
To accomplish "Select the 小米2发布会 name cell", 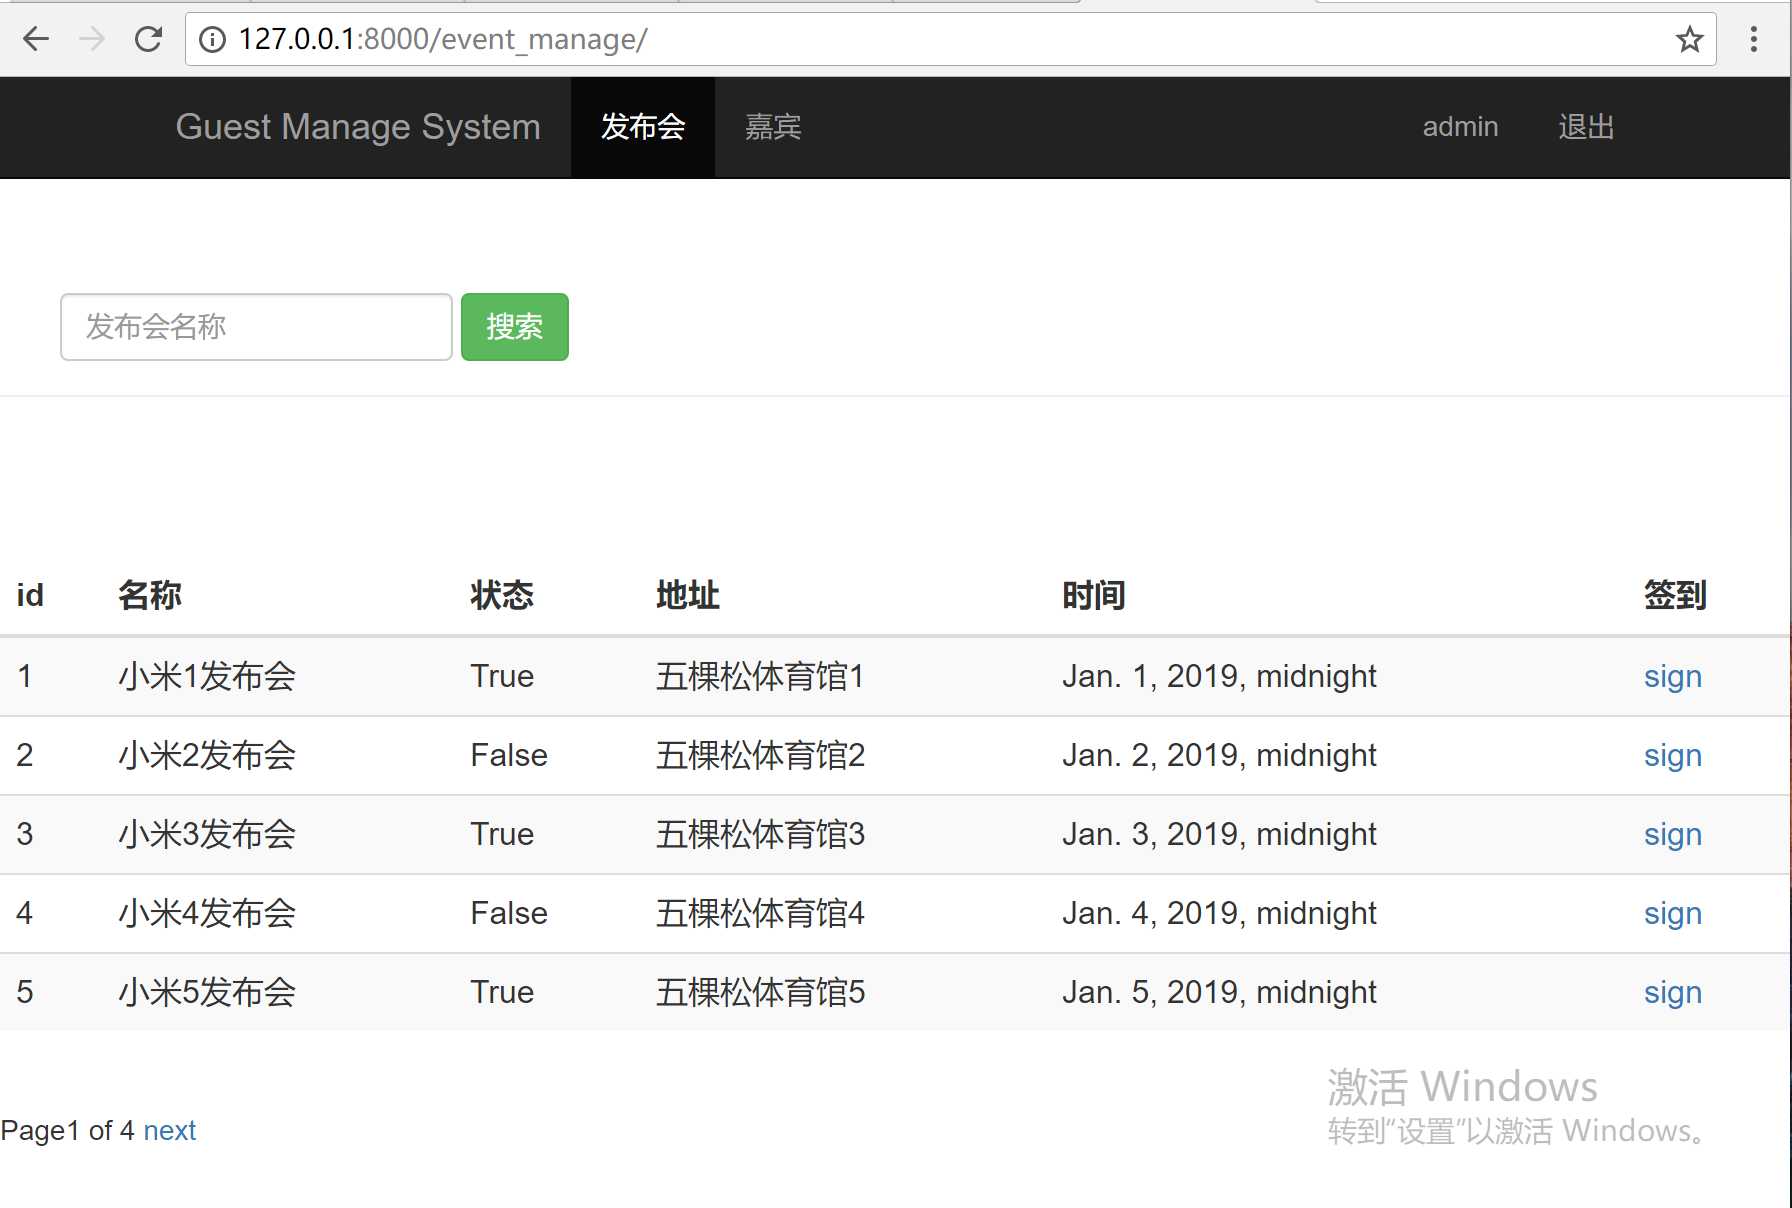I will pos(207,756).
